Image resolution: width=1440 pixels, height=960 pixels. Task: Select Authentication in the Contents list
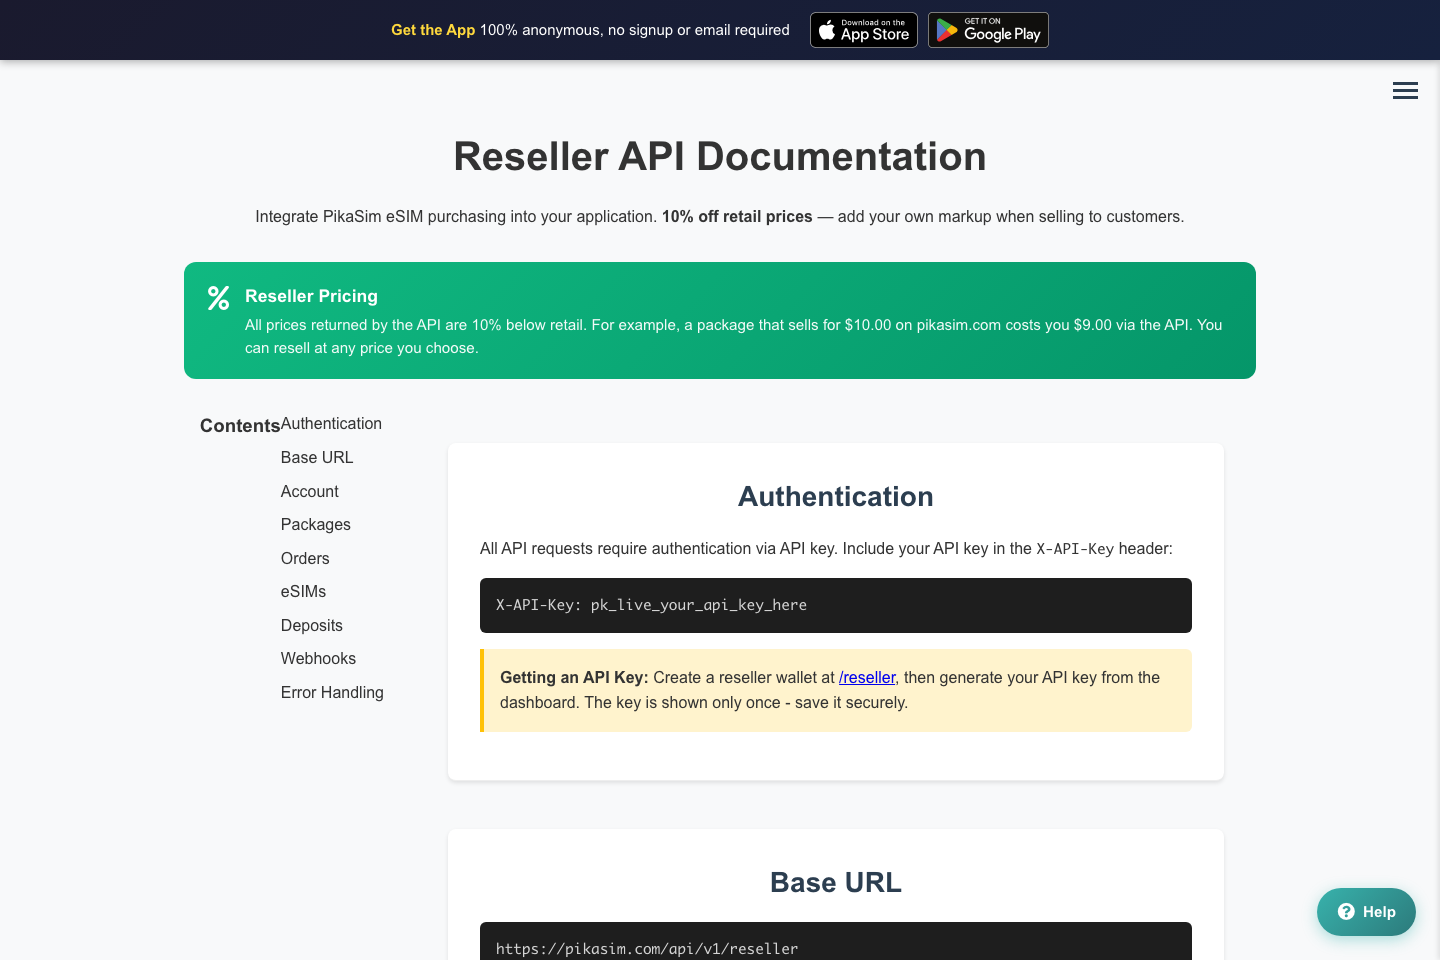click(x=331, y=423)
